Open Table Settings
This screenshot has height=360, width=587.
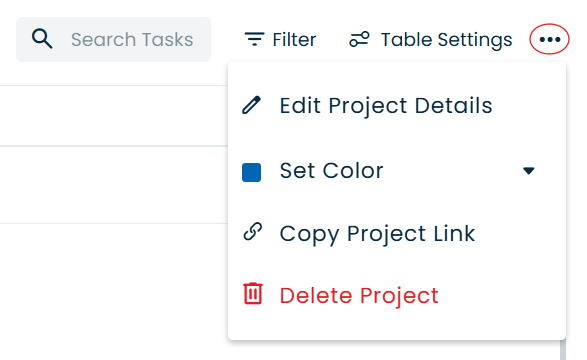coord(431,39)
